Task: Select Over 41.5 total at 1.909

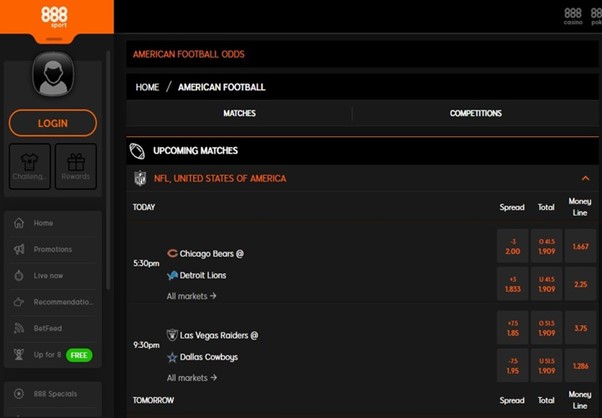Action: (x=546, y=246)
